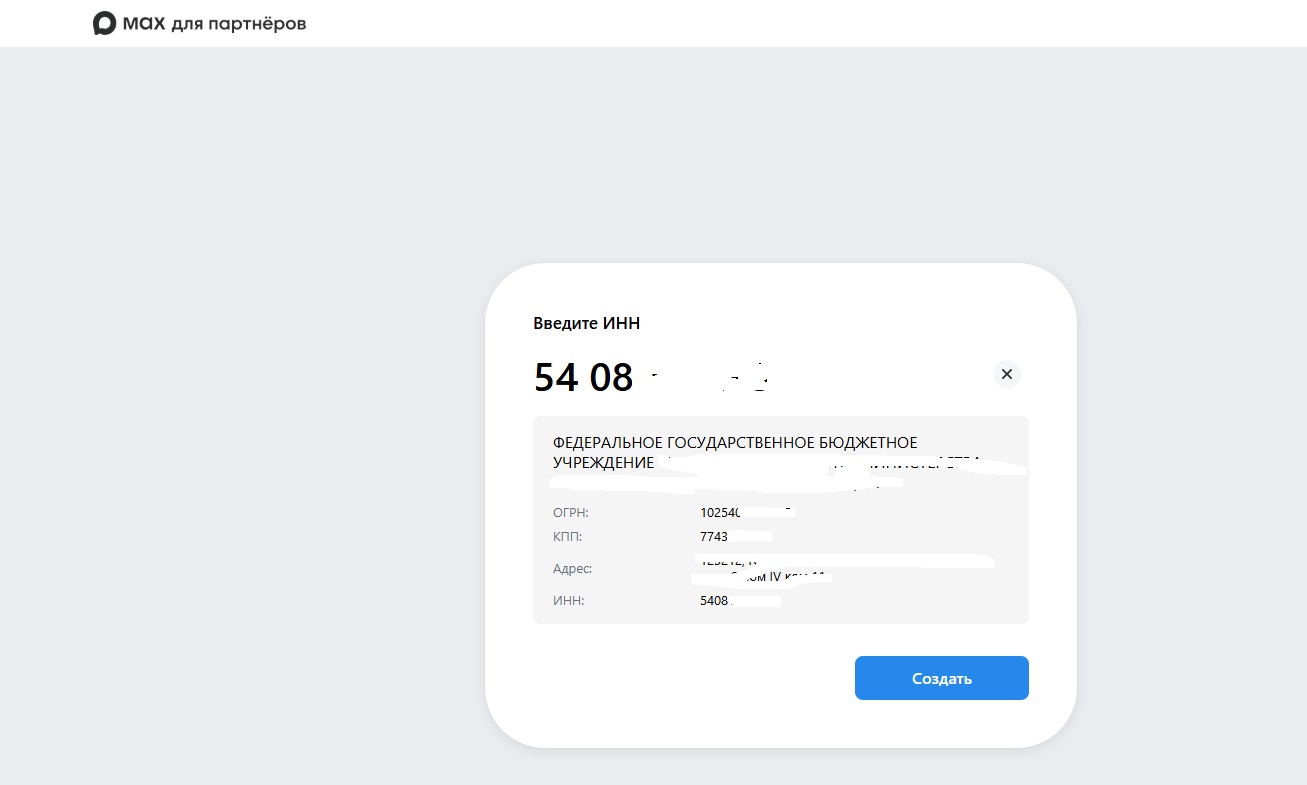Click the "ФЕДЕРАЛЬНОЕ ГОСУДАРСТВЕННОЕ БЮДЖЕТНОЕ" title line
Image resolution: width=1307 pixels, height=785 pixels.
[735, 442]
